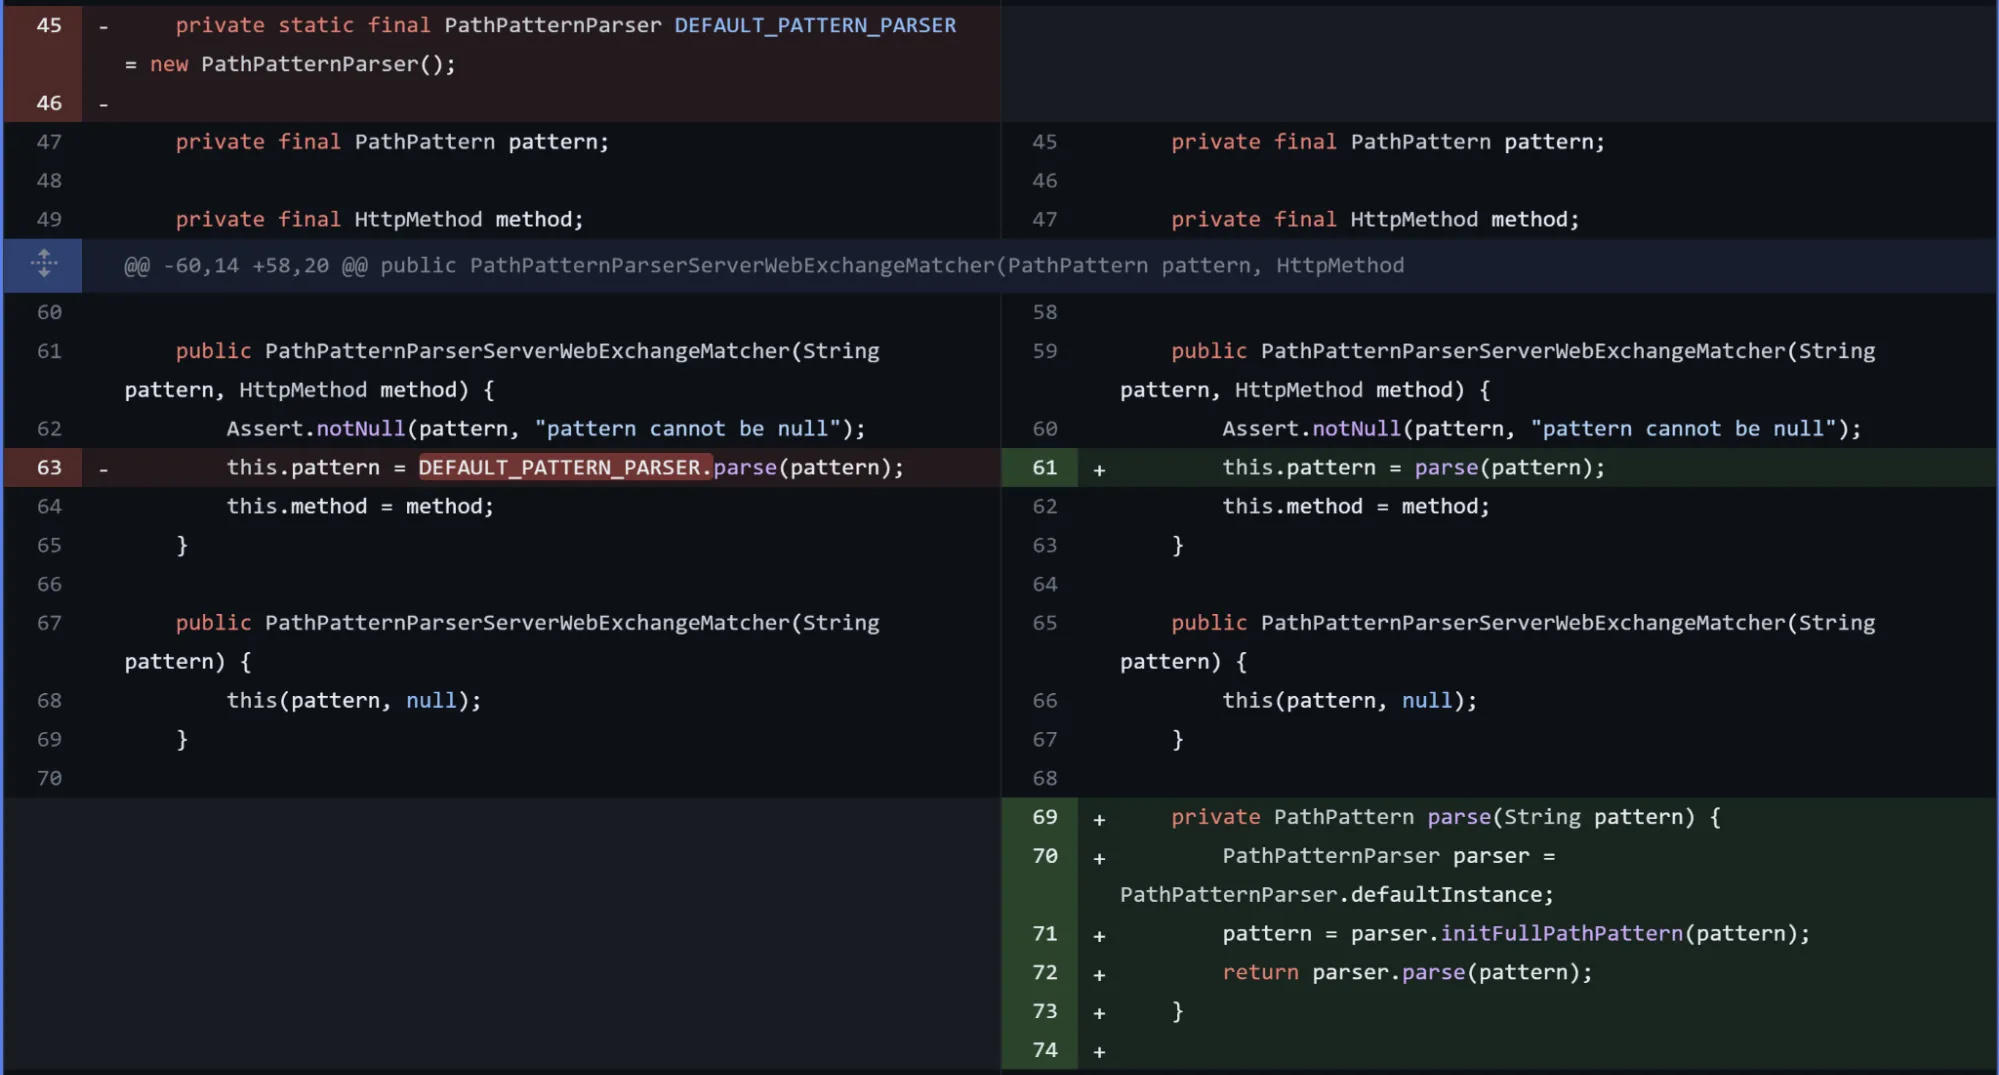
Task: Select removed line number 63
Action: (49, 467)
